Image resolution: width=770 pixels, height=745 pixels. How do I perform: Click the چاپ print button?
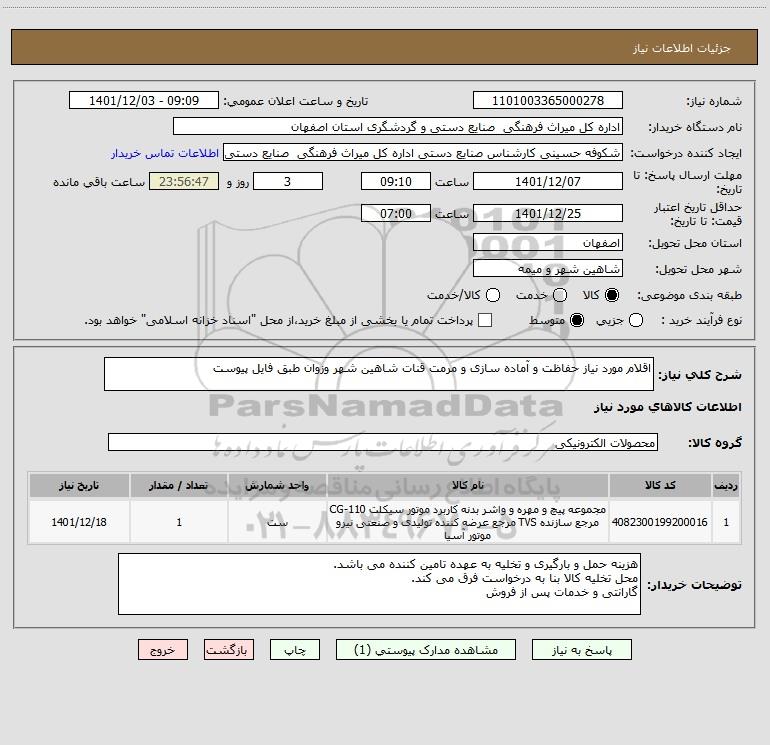click(x=295, y=650)
